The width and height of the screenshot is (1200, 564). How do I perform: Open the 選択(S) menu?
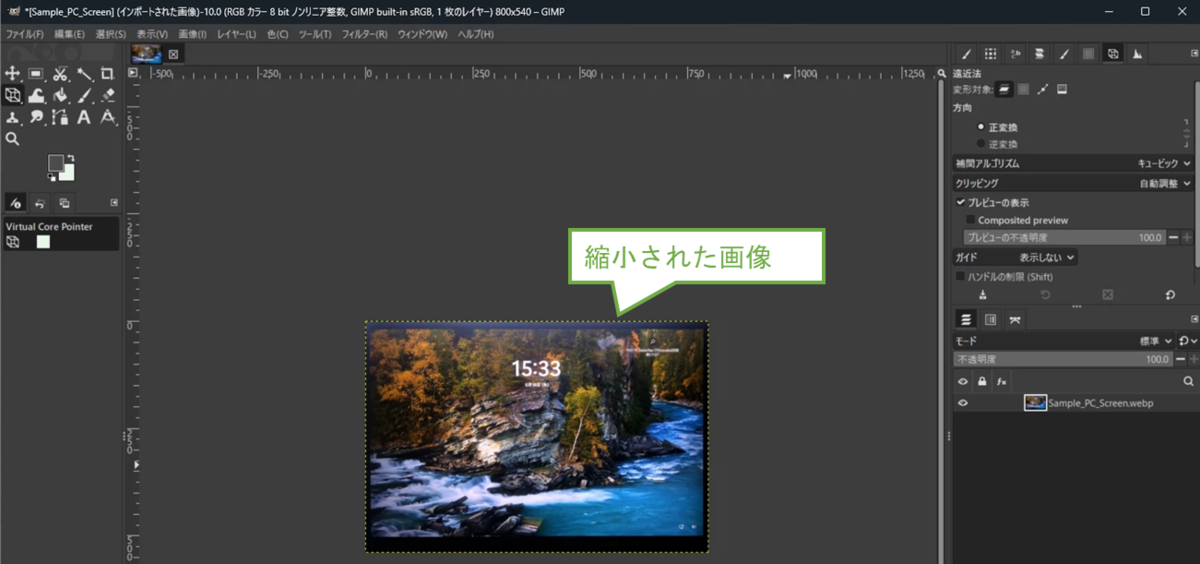pos(110,34)
